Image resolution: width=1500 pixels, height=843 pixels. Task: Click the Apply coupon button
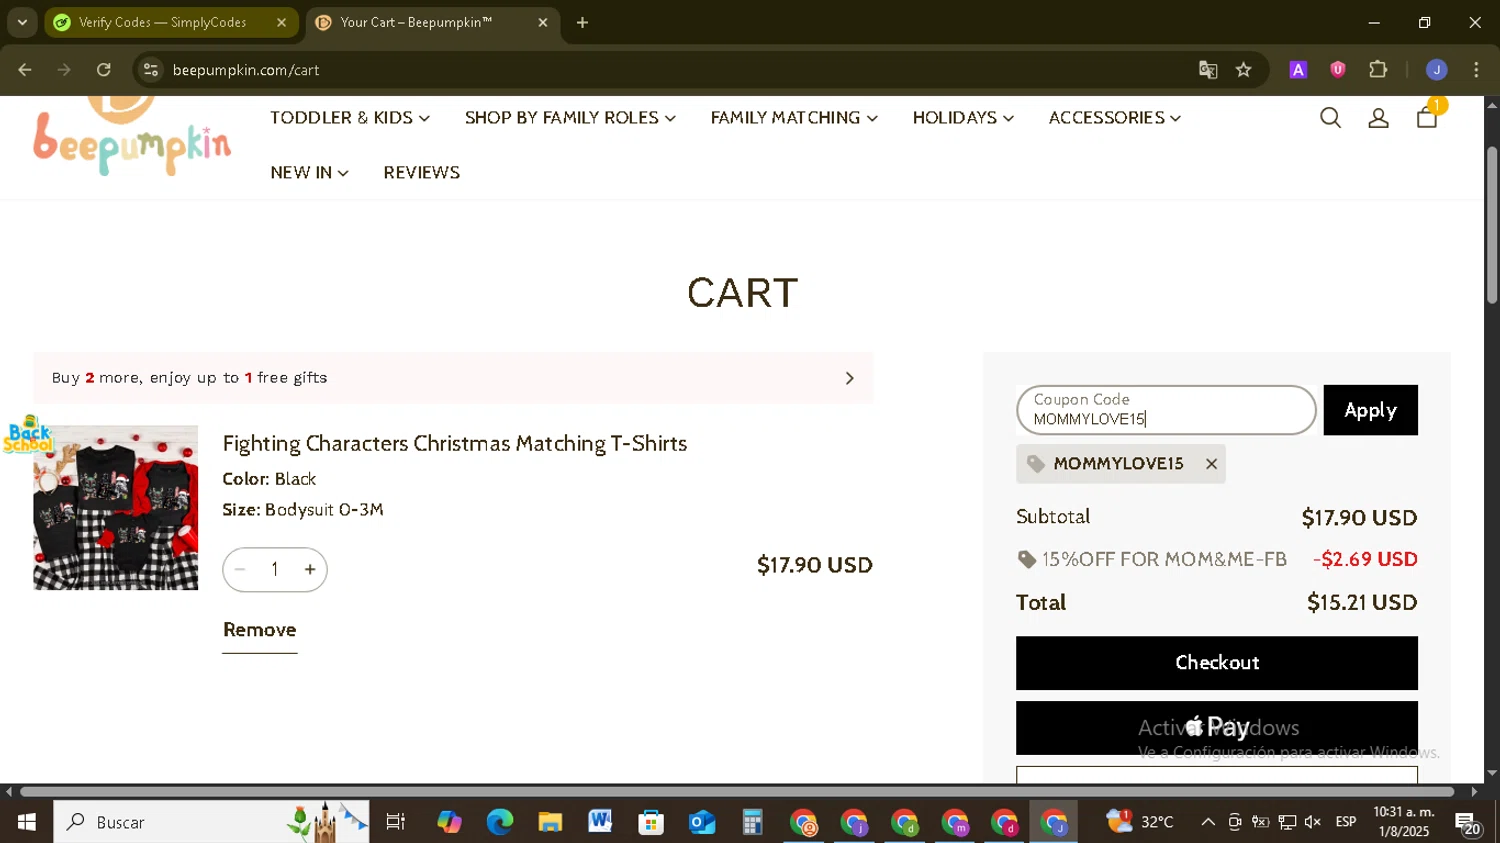[1370, 410]
